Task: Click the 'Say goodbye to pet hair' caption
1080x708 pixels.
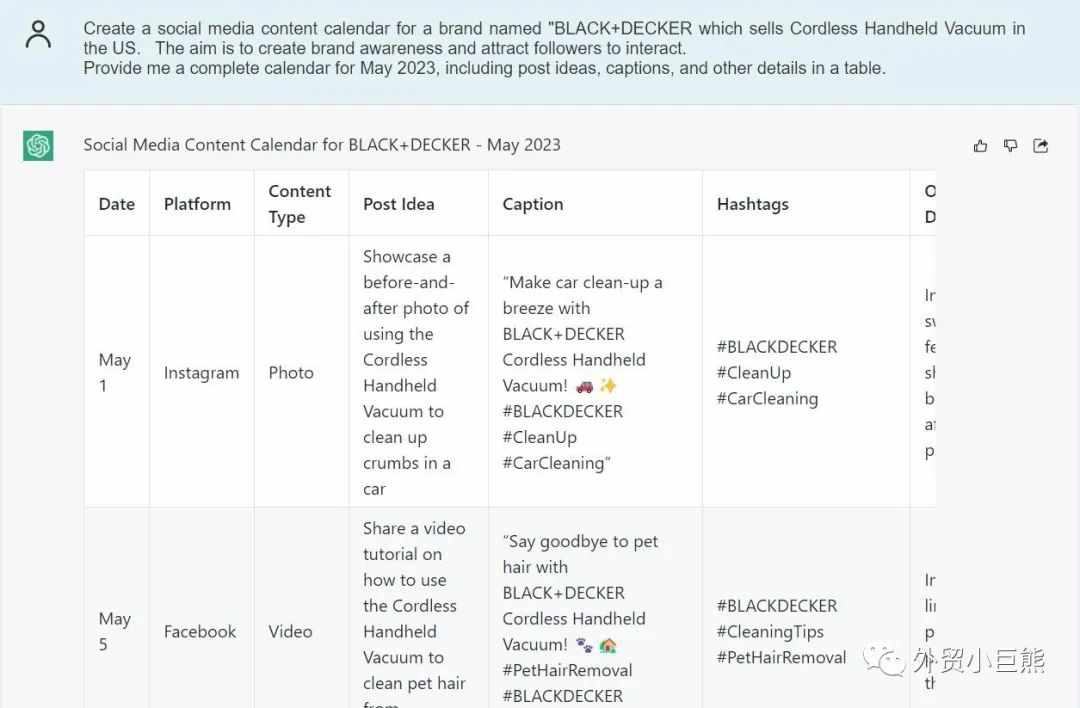Action: (581, 618)
